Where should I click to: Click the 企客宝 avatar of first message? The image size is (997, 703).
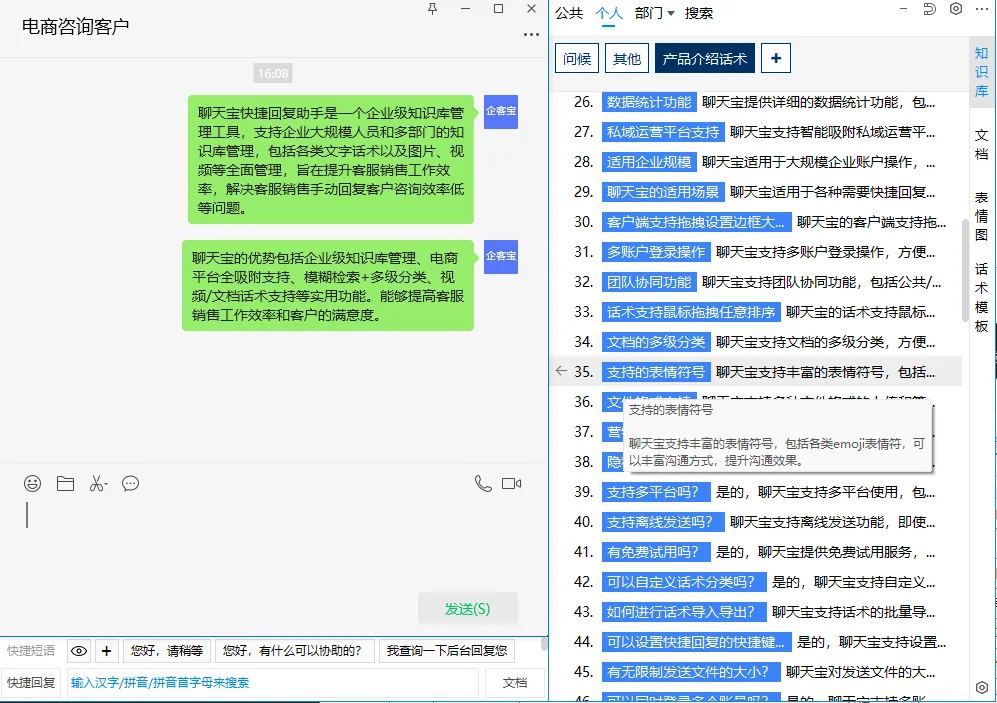click(x=501, y=112)
